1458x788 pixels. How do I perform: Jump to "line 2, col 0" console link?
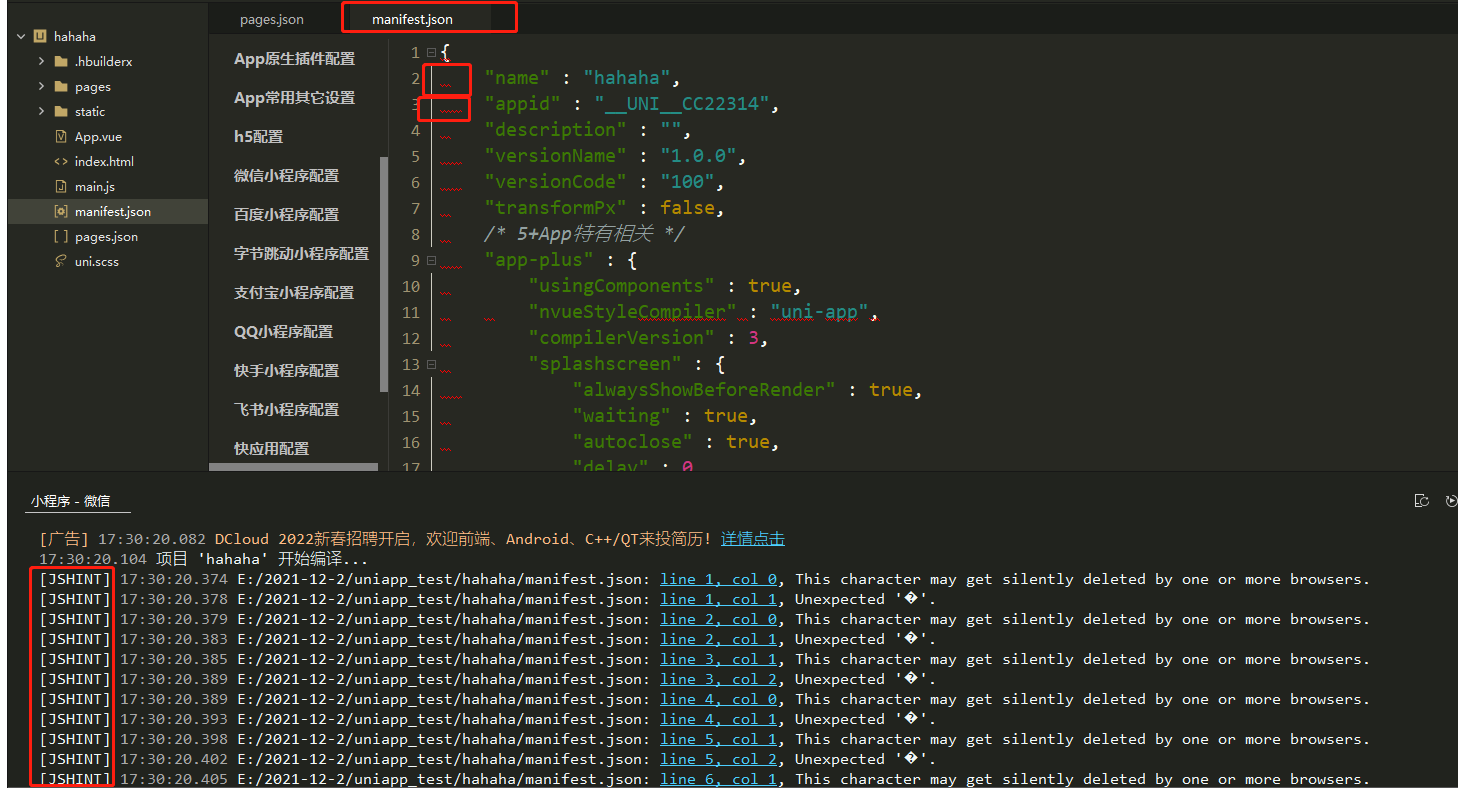point(718,619)
